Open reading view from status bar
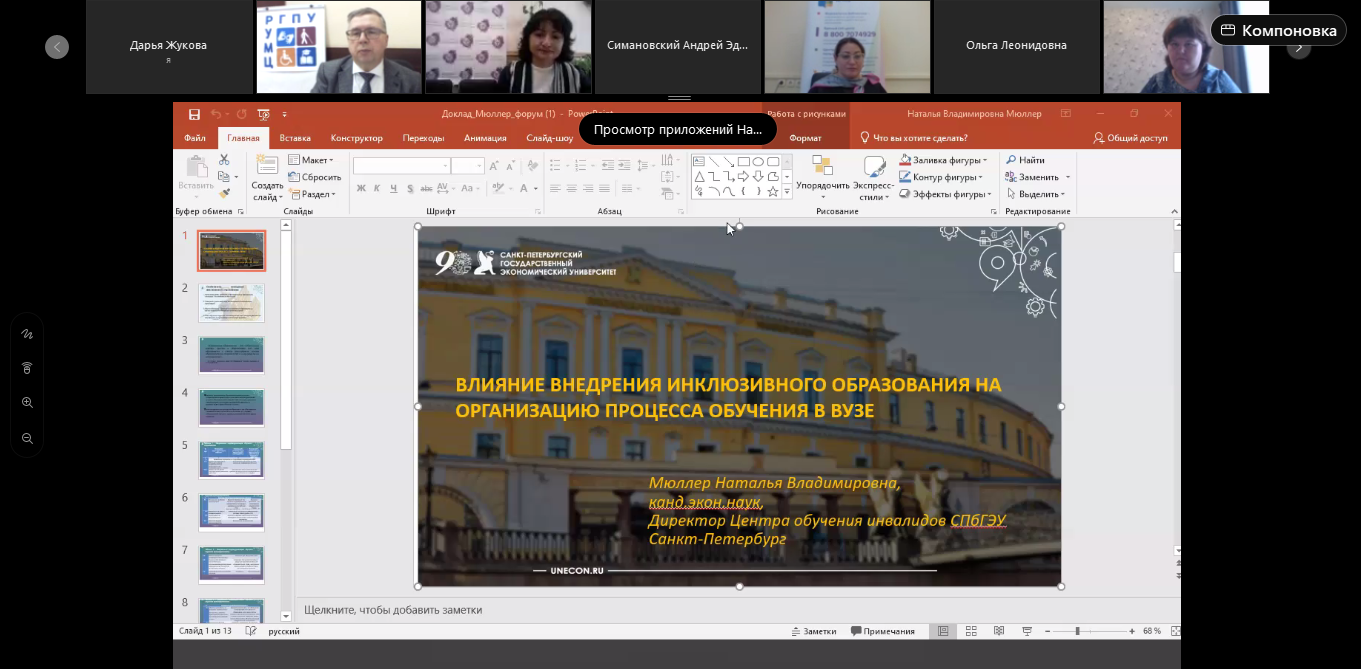The width and height of the screenshot is (1361, 669). coord(998,631)
